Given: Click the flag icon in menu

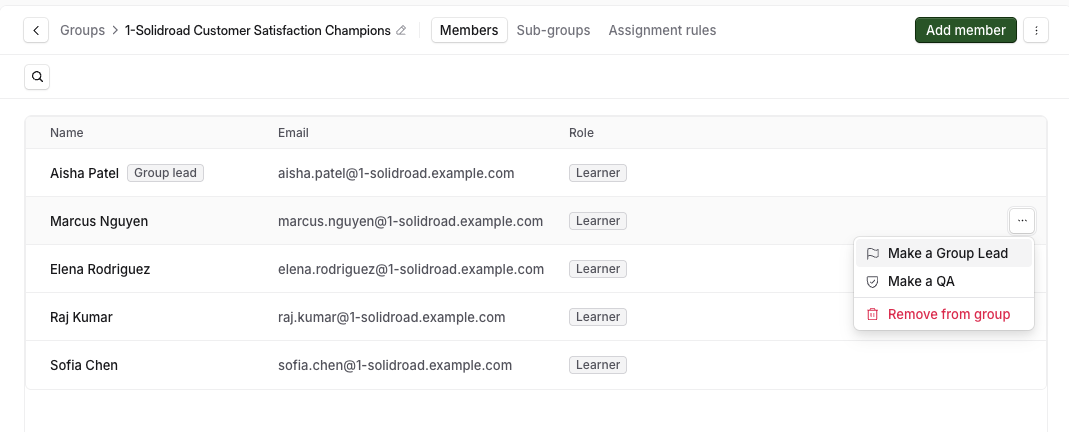Looking at the screenshot, I should coord(872,253).
